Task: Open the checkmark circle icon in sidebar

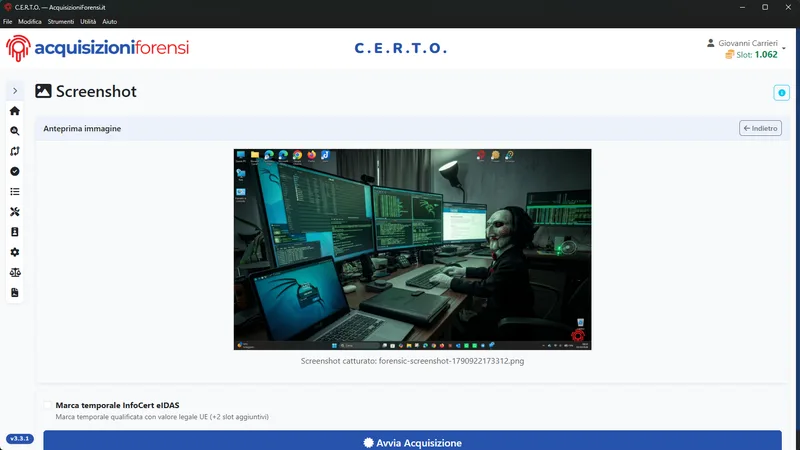Action: (15, 171)
